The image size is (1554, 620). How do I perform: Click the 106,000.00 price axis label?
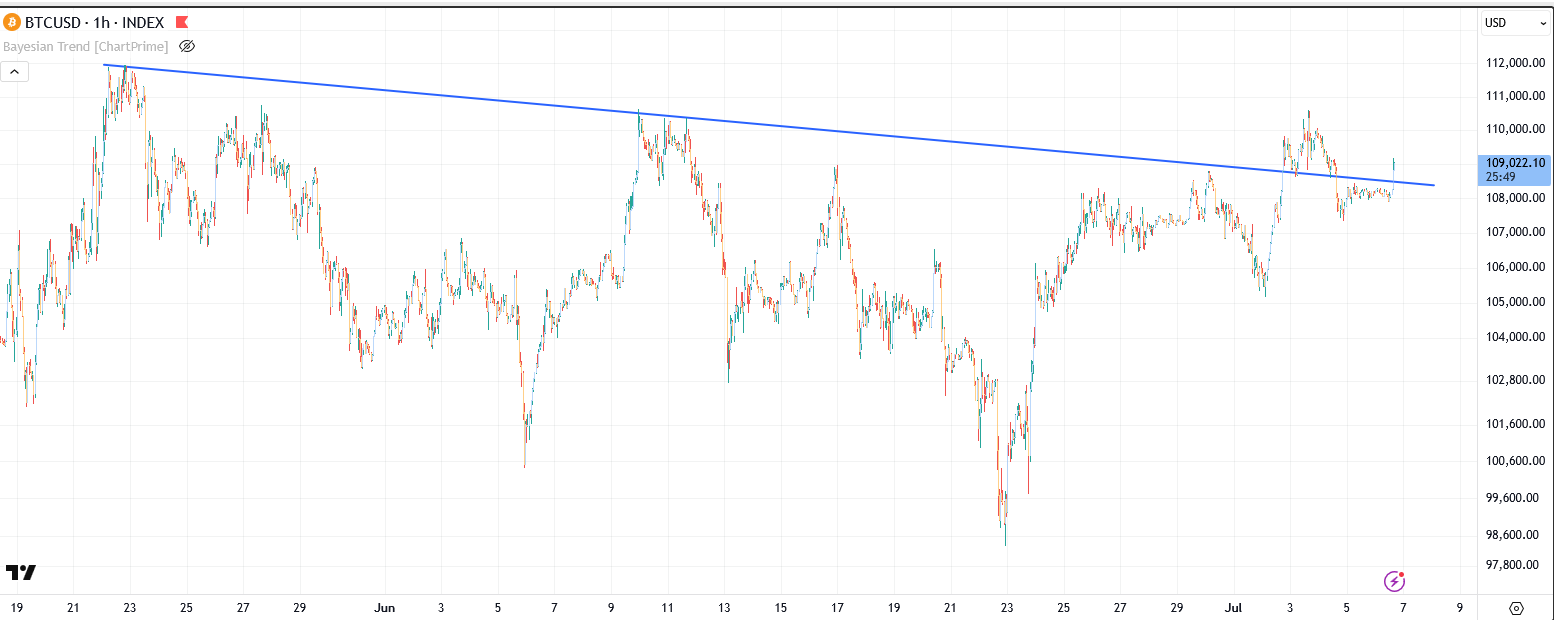click(1517, 267)
